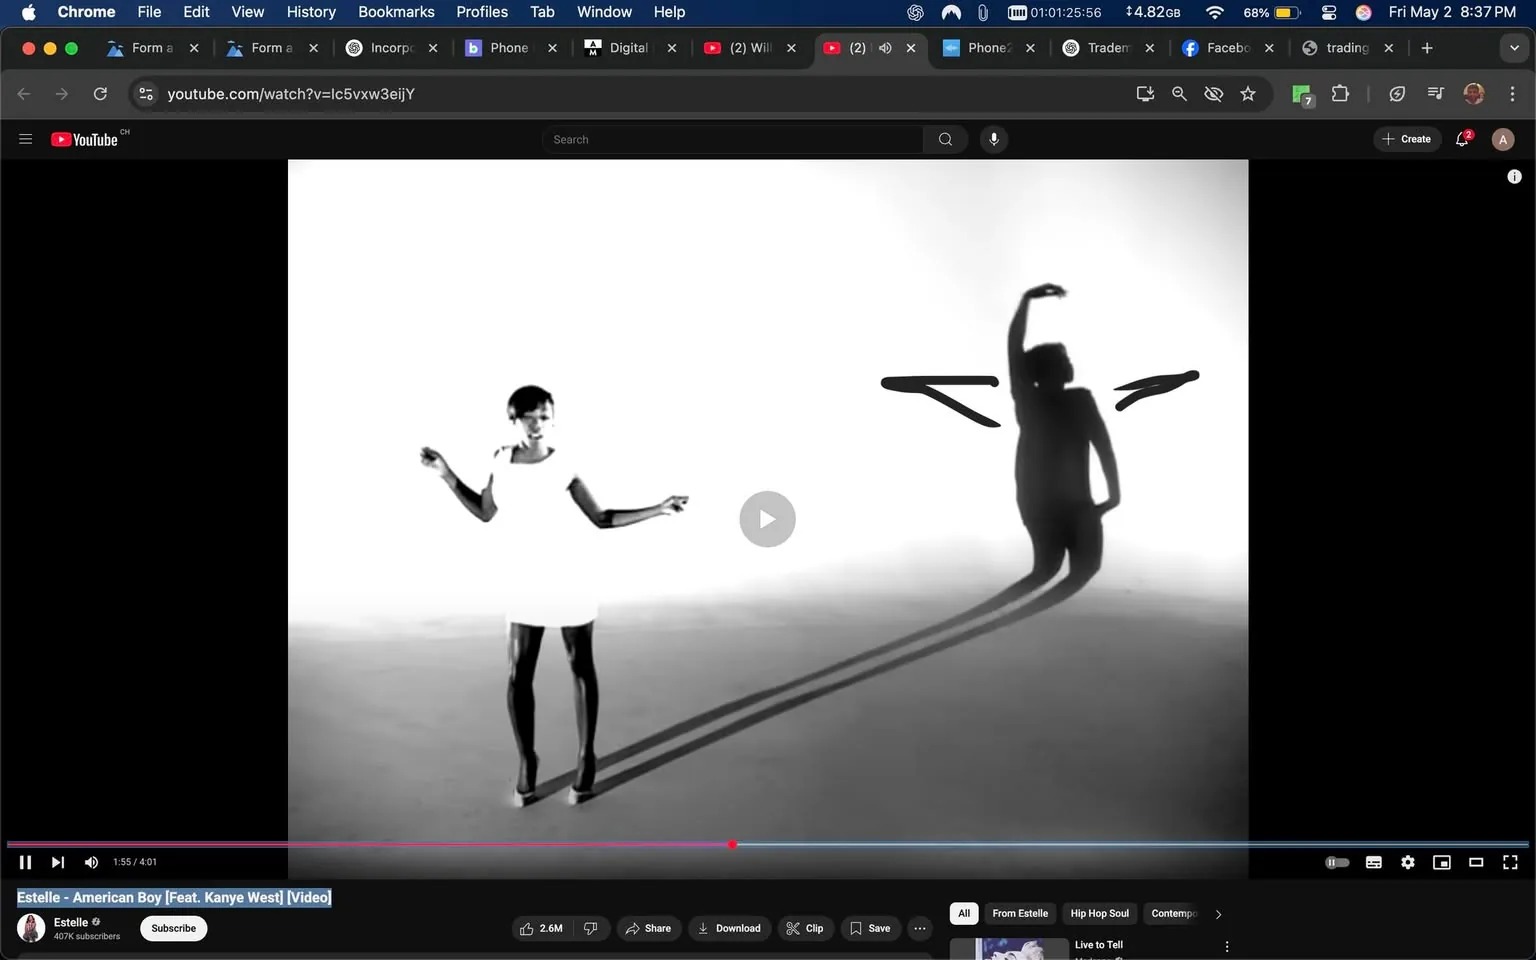Enable subtitles with the CC icon
Image resolution: width=1536 pixels, height=960 pixels.
(x=1374, y=861)
